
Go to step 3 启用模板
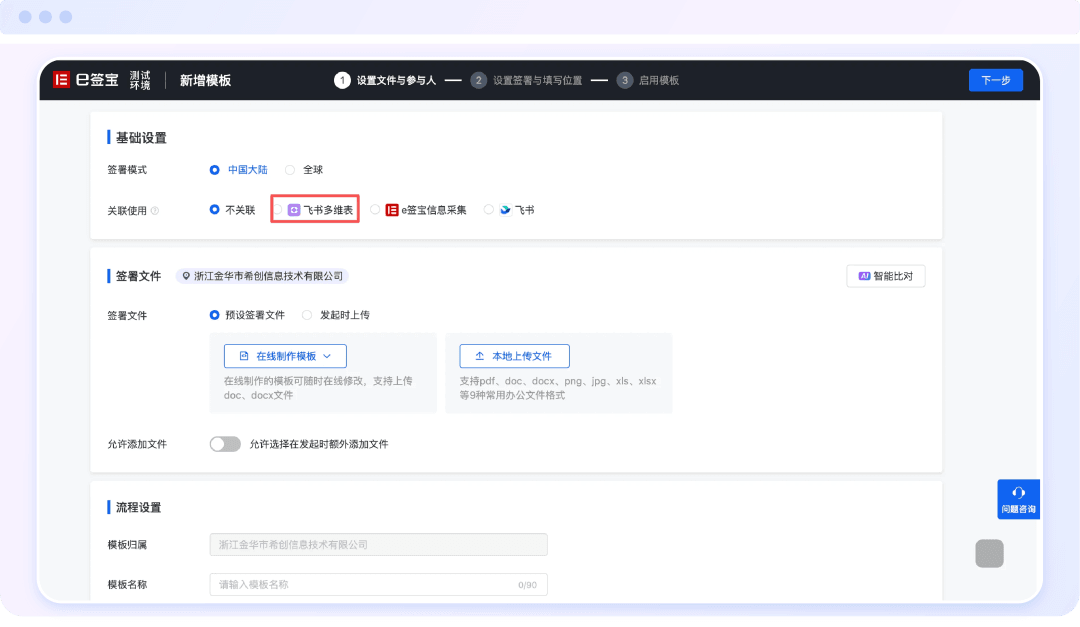tap(648, 81)
